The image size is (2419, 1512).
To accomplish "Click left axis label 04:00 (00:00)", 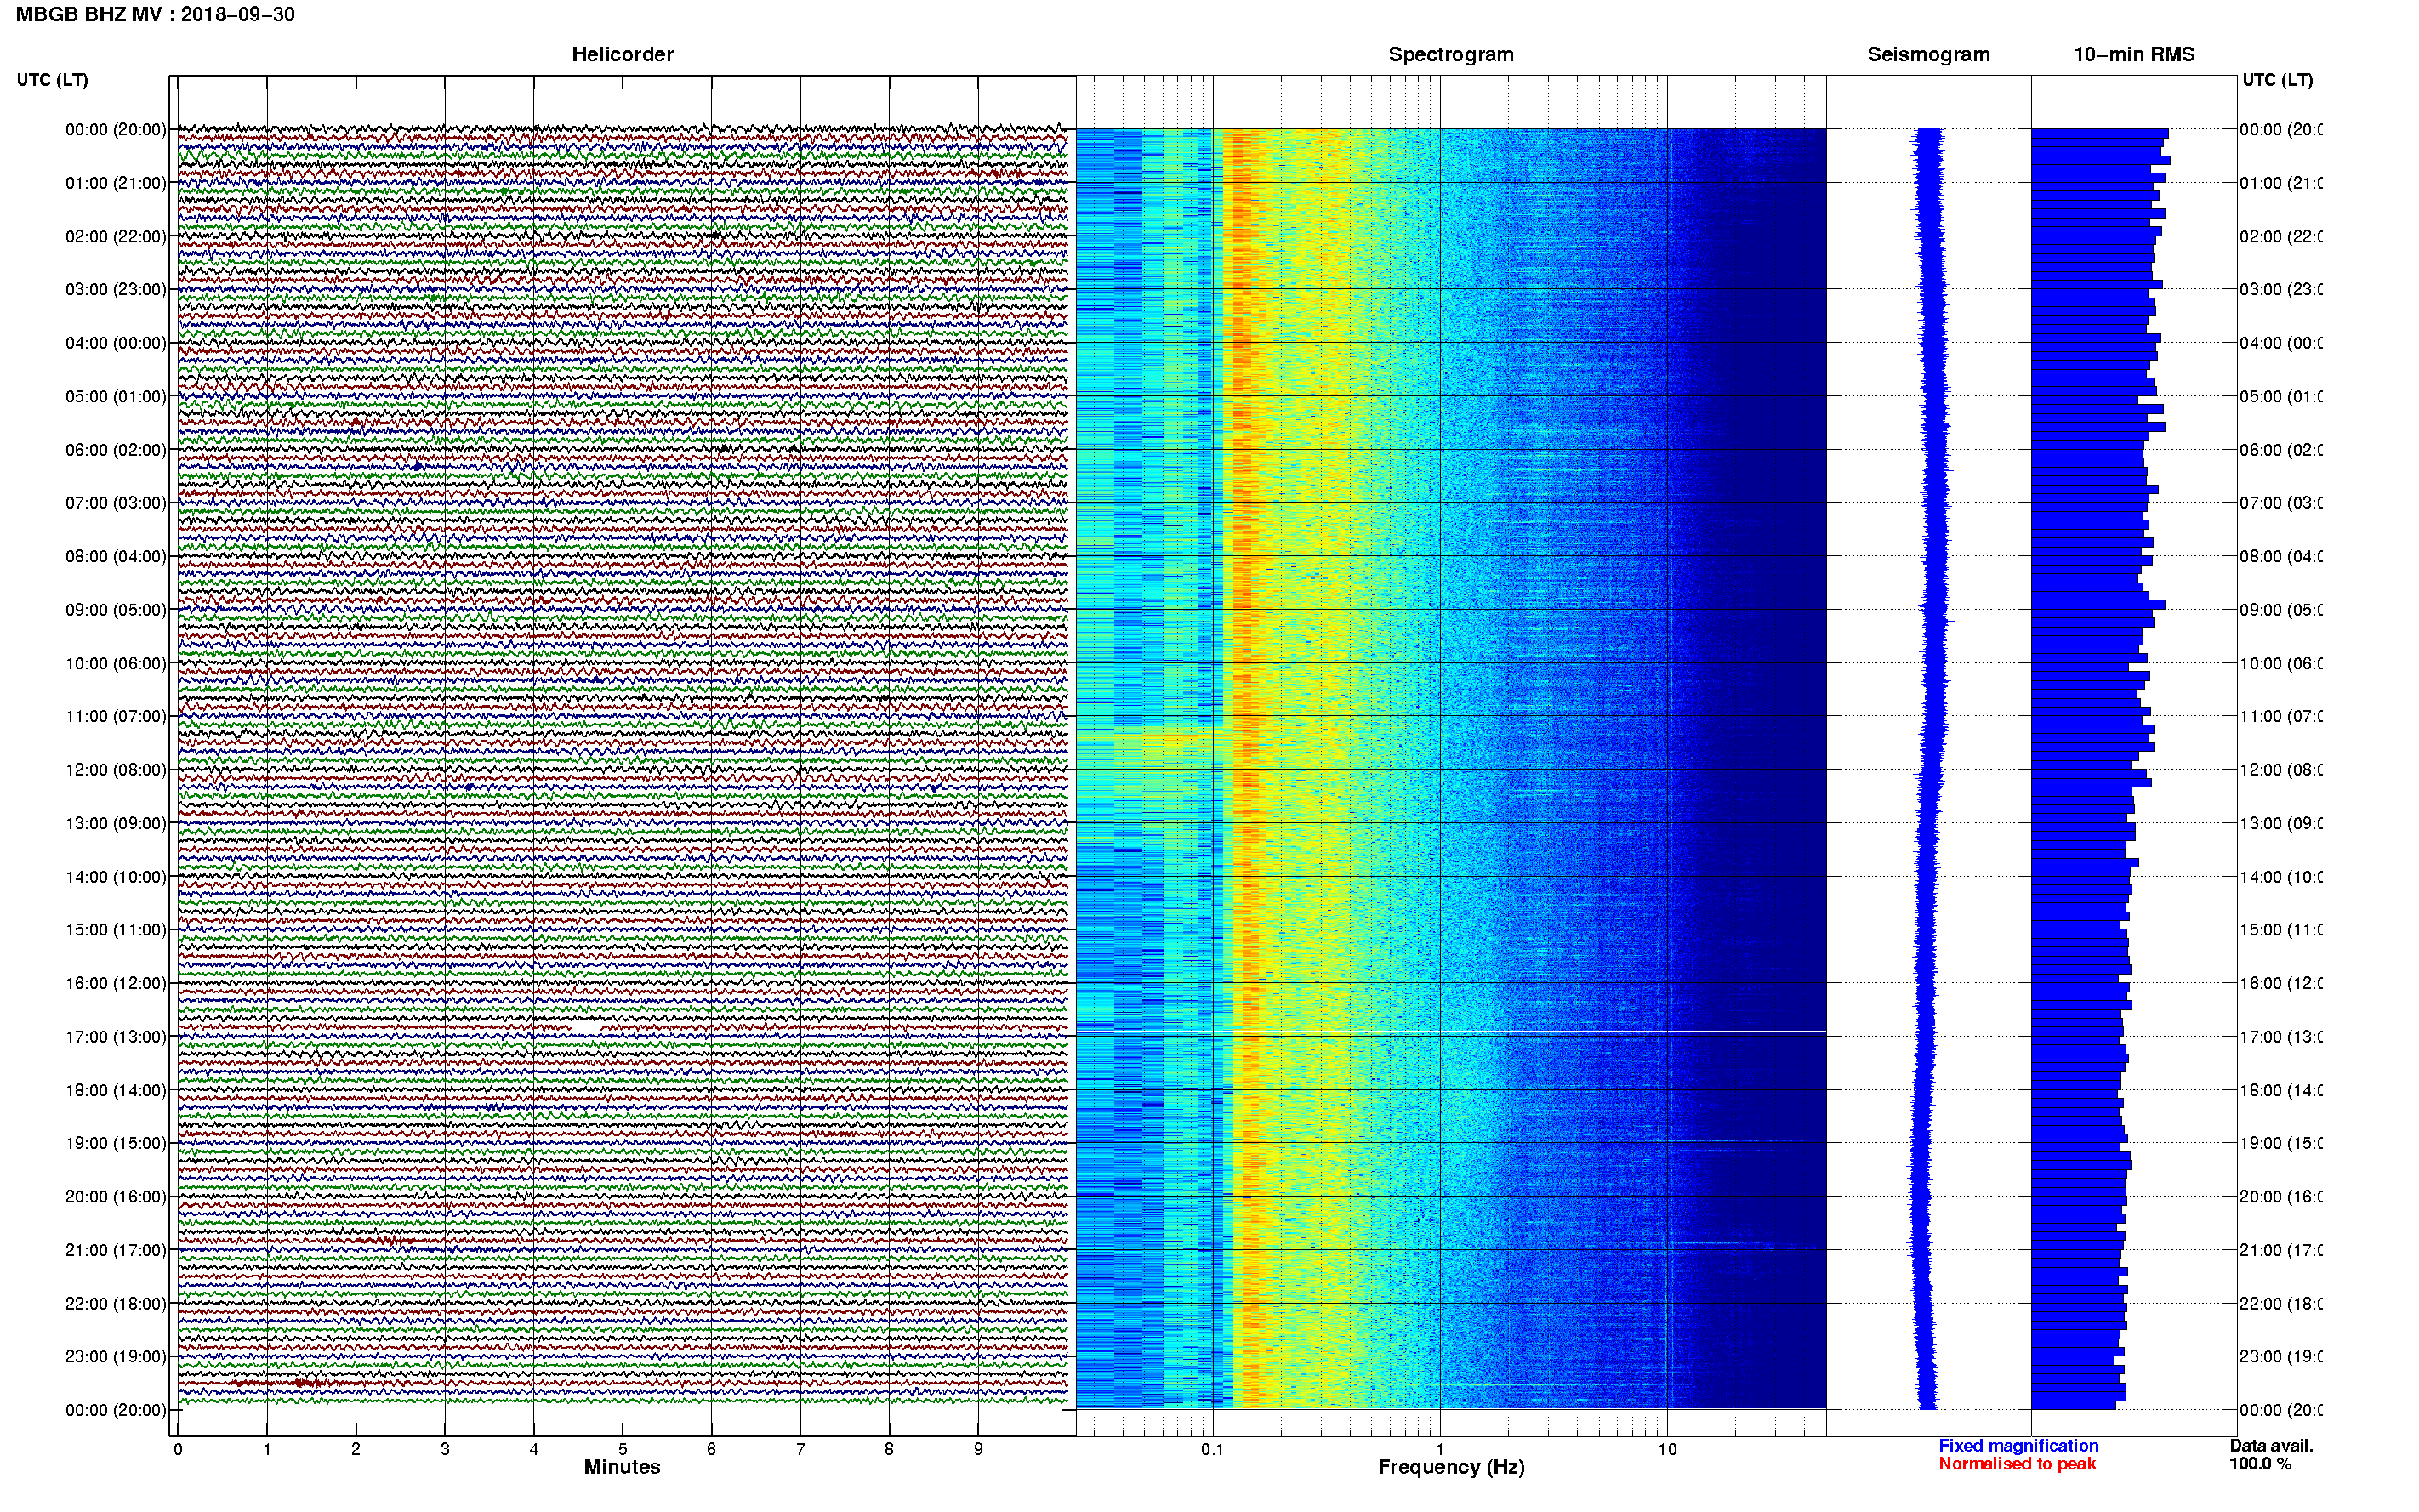I will (x=116, y=343).
